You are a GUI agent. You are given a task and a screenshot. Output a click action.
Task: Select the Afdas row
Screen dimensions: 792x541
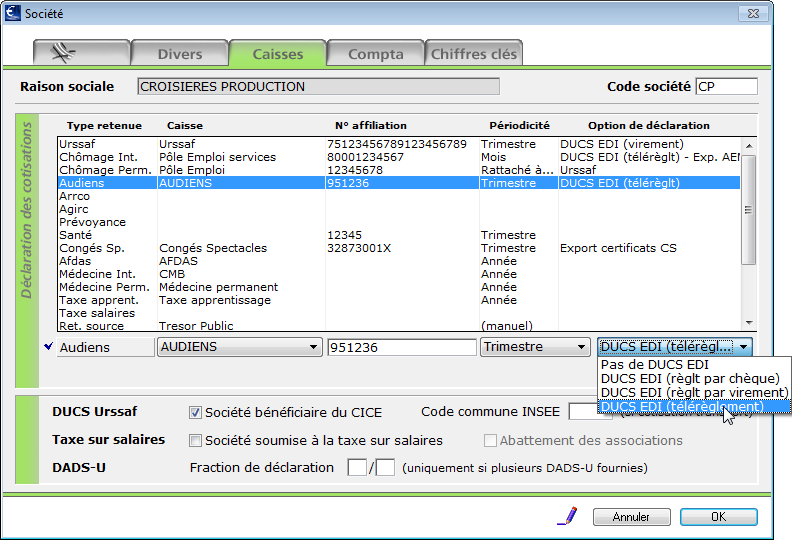coord(399,261)
